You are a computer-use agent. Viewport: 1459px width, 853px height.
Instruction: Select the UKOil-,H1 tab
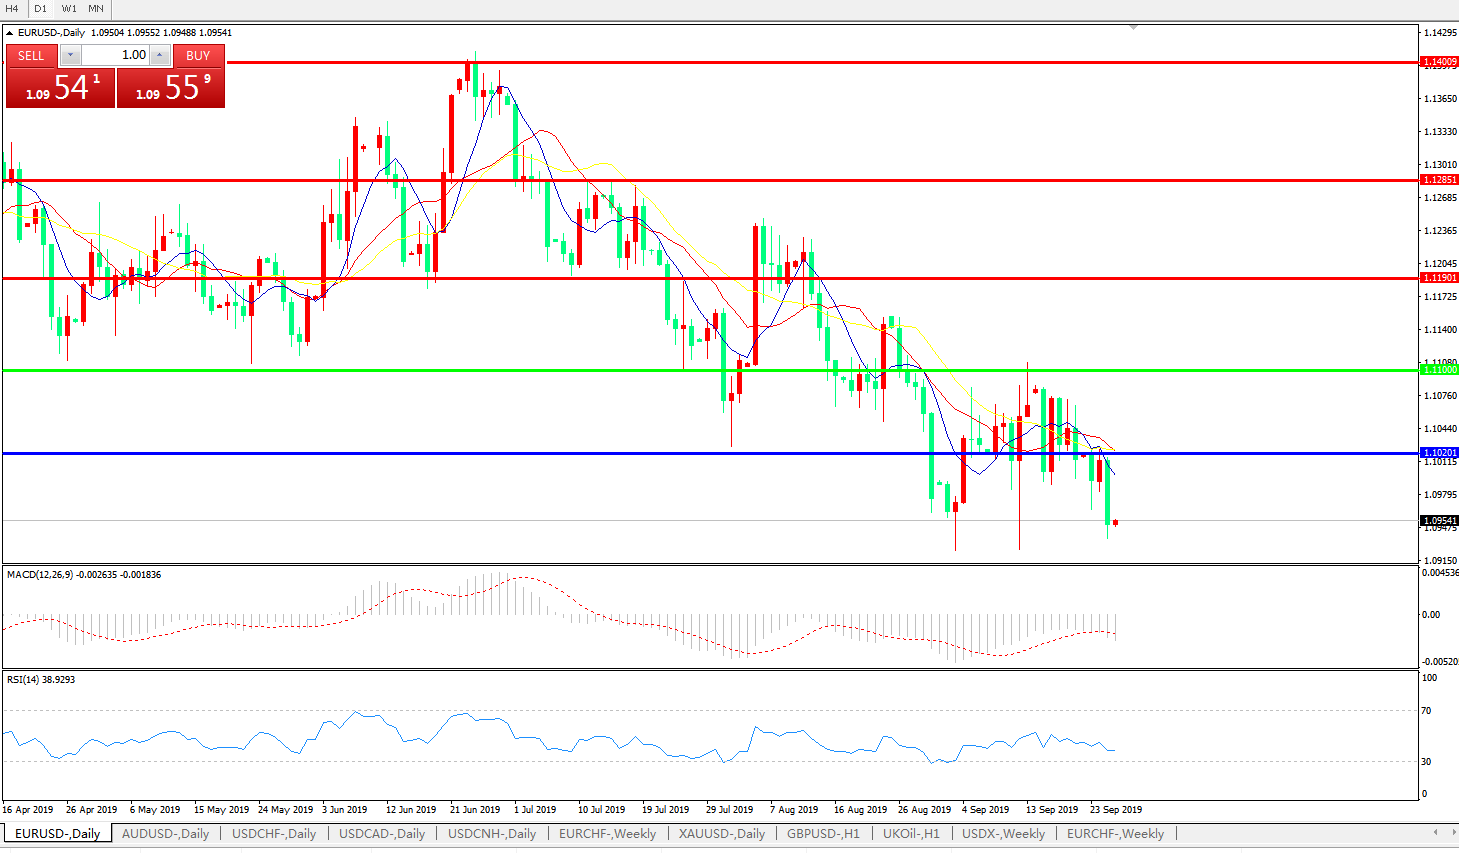tap(911, 833)
